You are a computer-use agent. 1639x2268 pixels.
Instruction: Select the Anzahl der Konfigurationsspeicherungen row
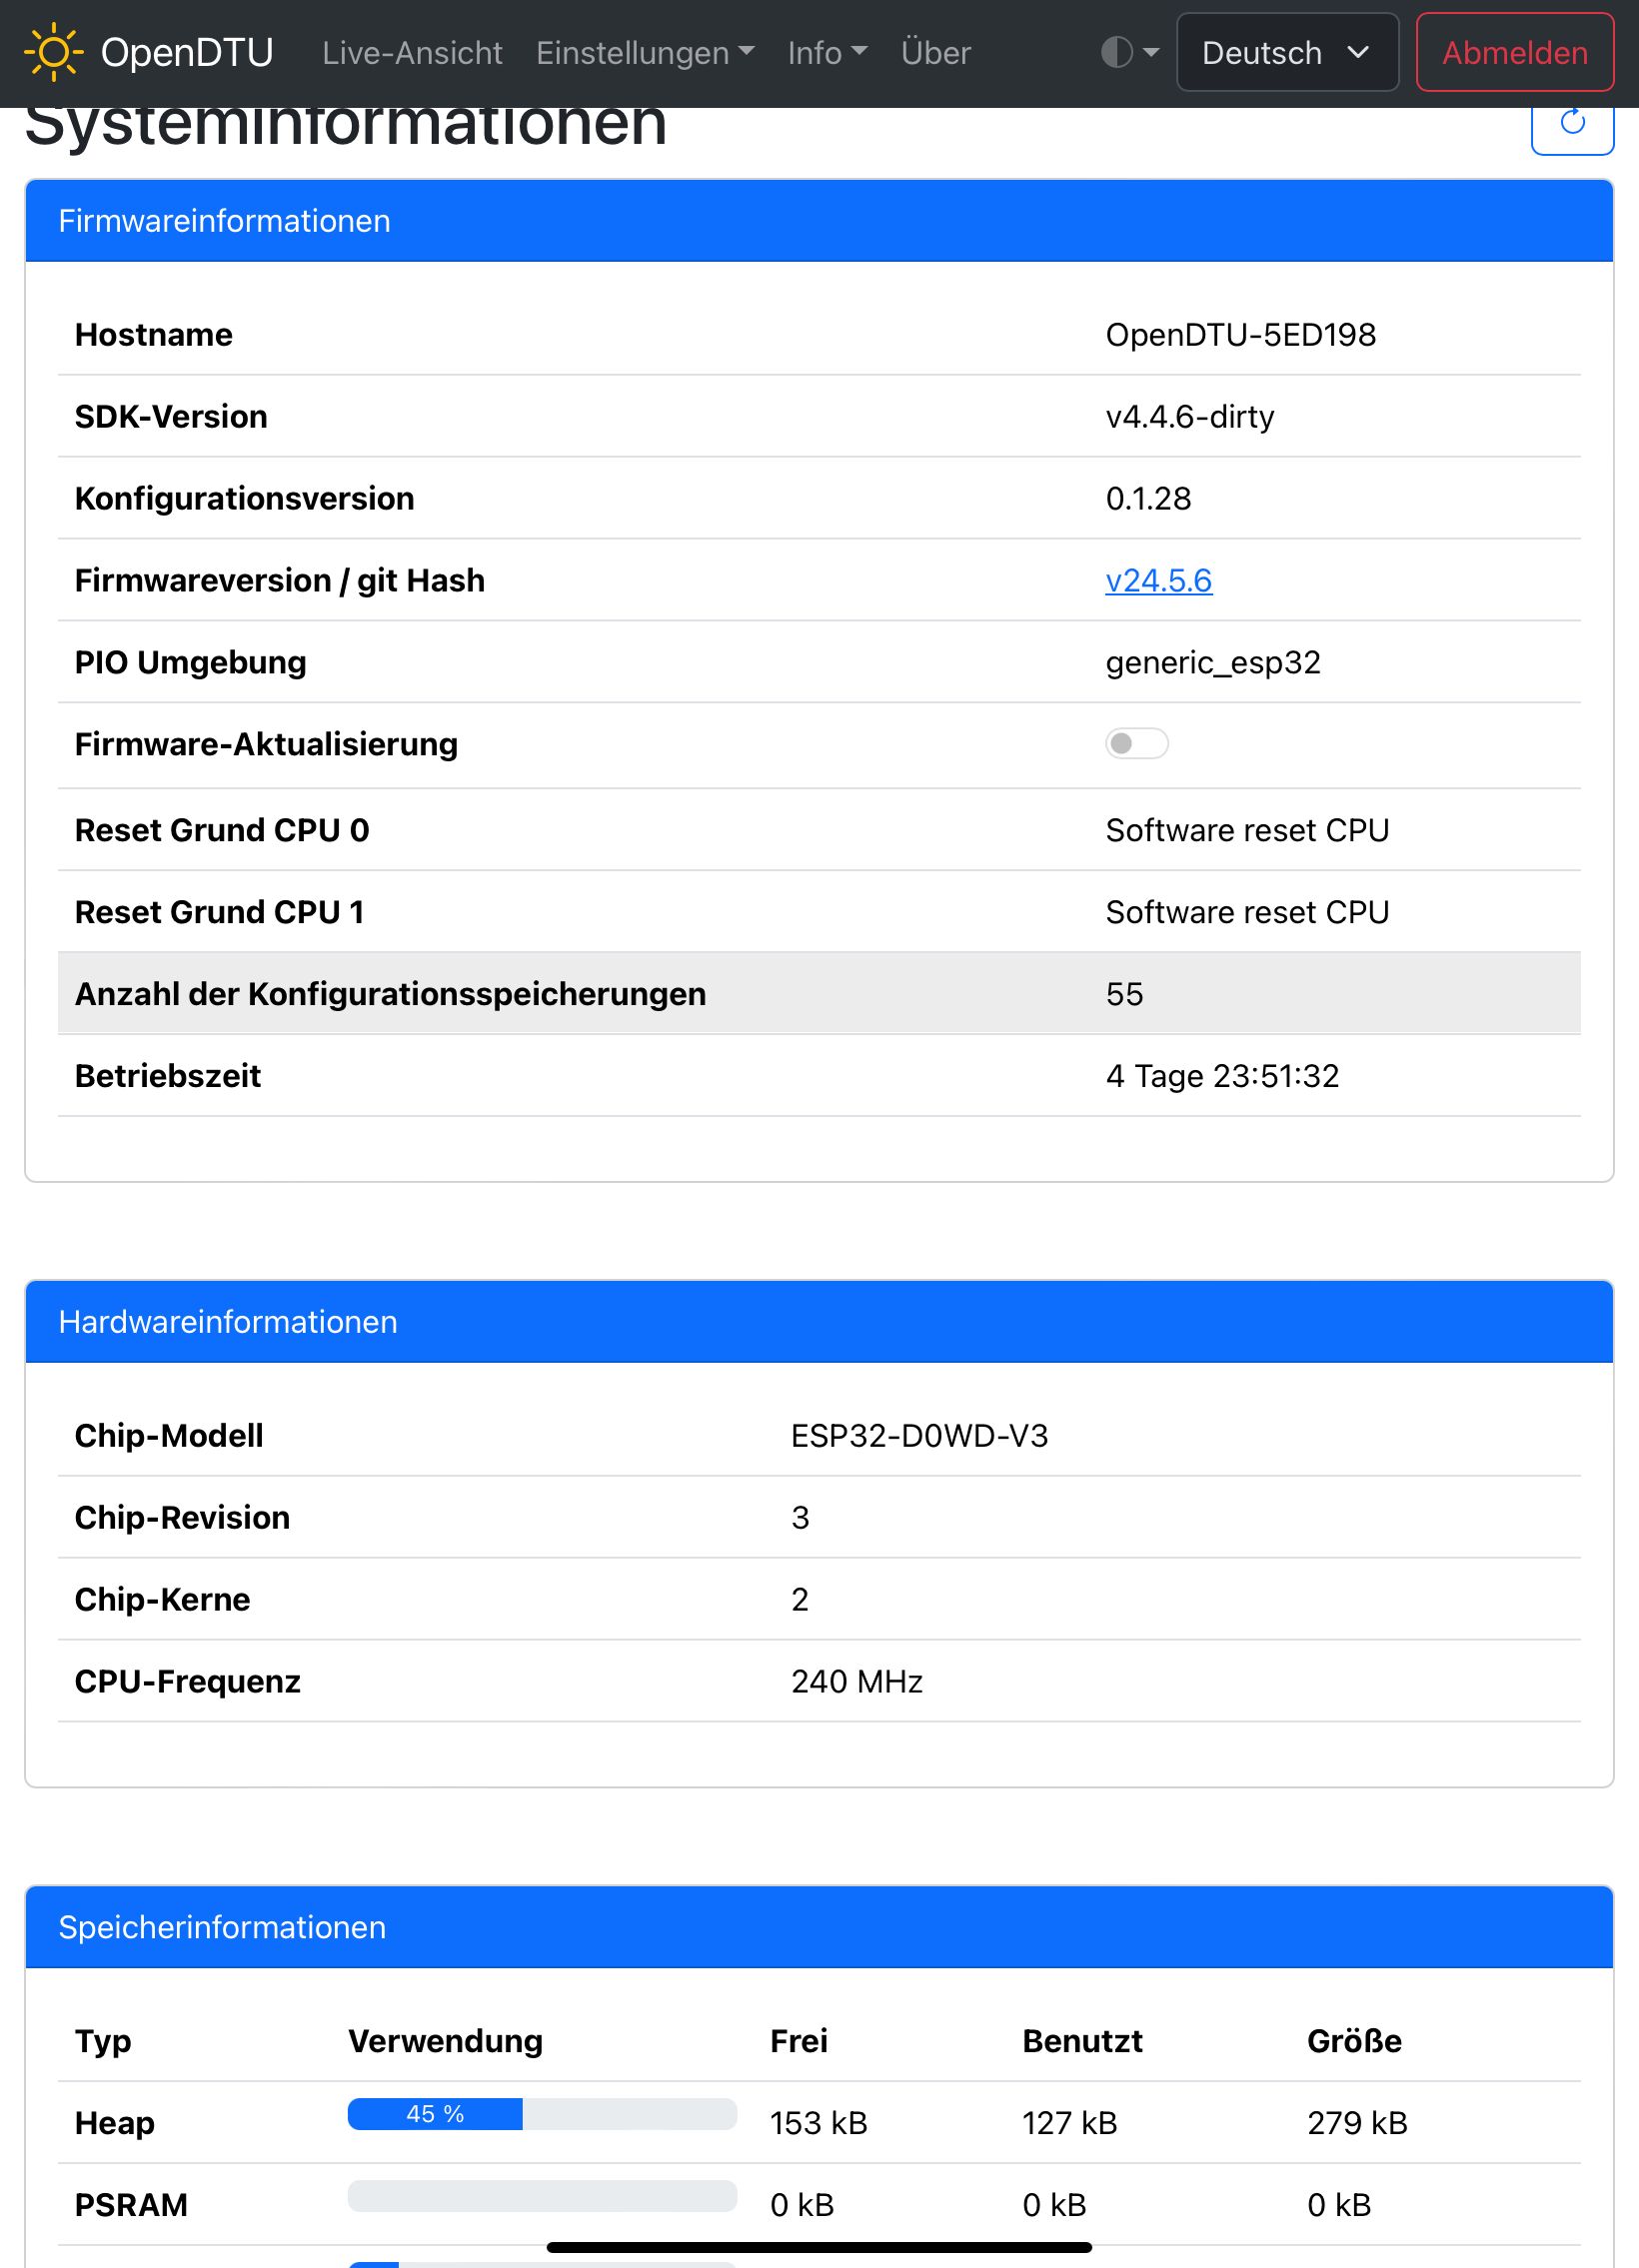tap(819, 993)
